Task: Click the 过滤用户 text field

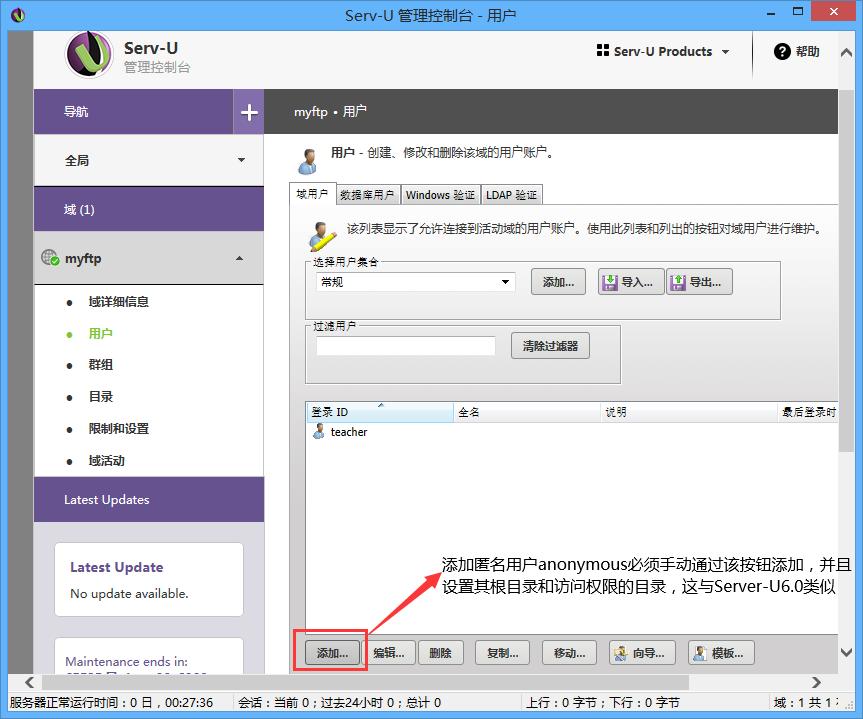Action: click(406, 346)
